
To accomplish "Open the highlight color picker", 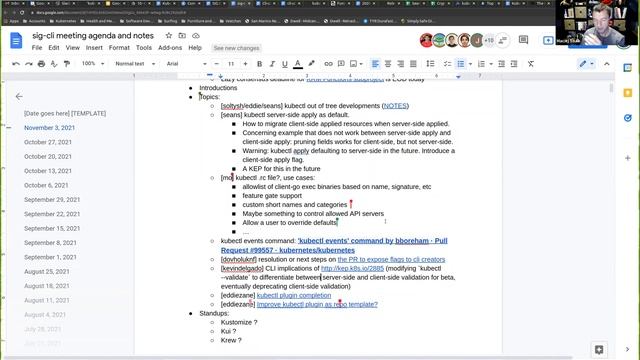I will (x=311, y=64).
